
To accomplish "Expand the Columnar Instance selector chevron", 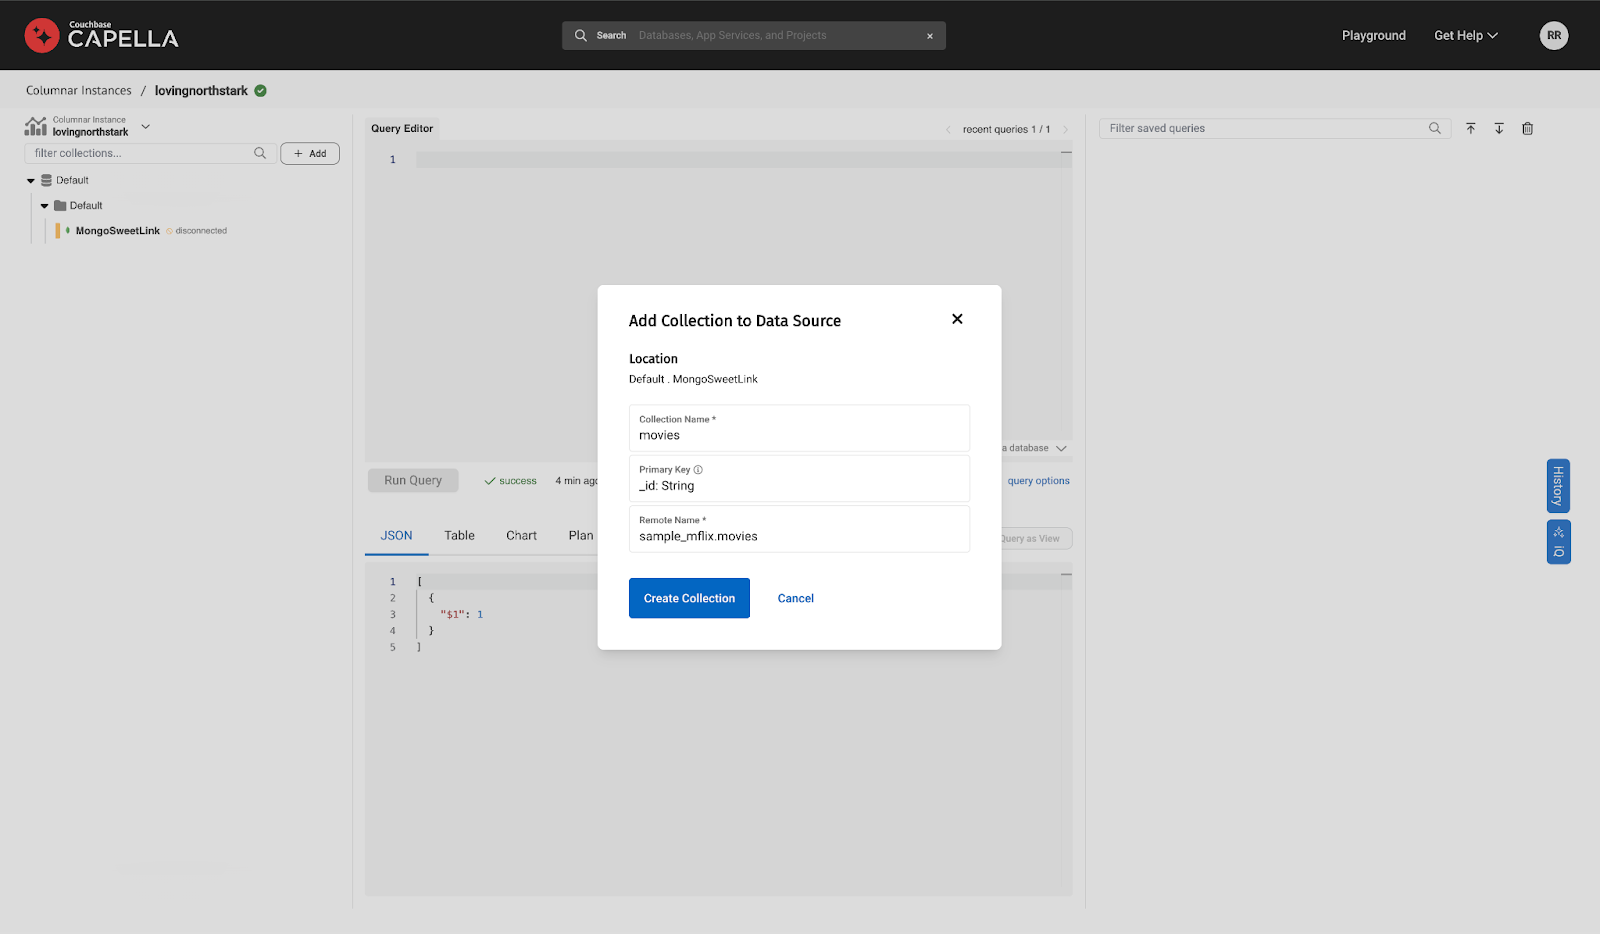I will pyautogui.click(x=146, y=126).
